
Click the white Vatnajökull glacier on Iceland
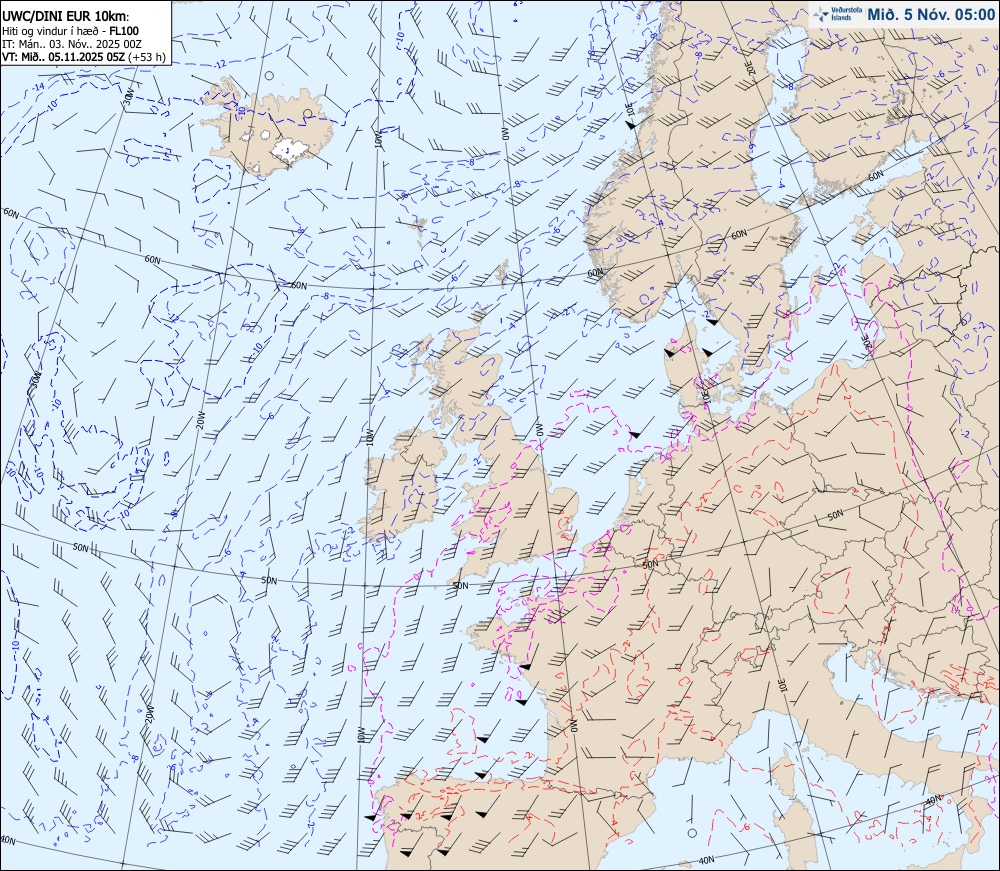coord(290,149)
